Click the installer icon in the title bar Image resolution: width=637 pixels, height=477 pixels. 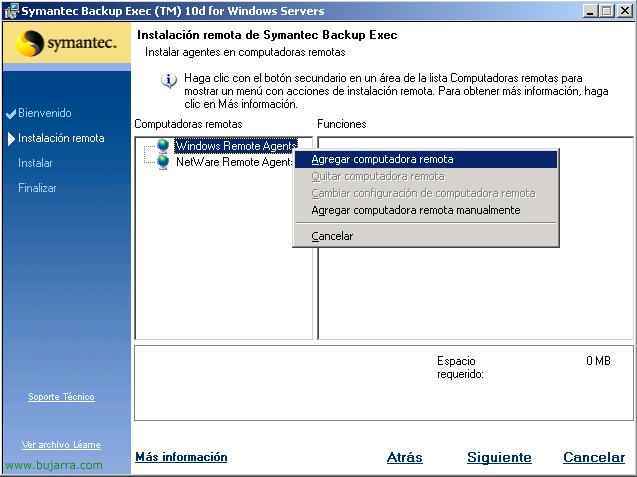click(11, 11)
